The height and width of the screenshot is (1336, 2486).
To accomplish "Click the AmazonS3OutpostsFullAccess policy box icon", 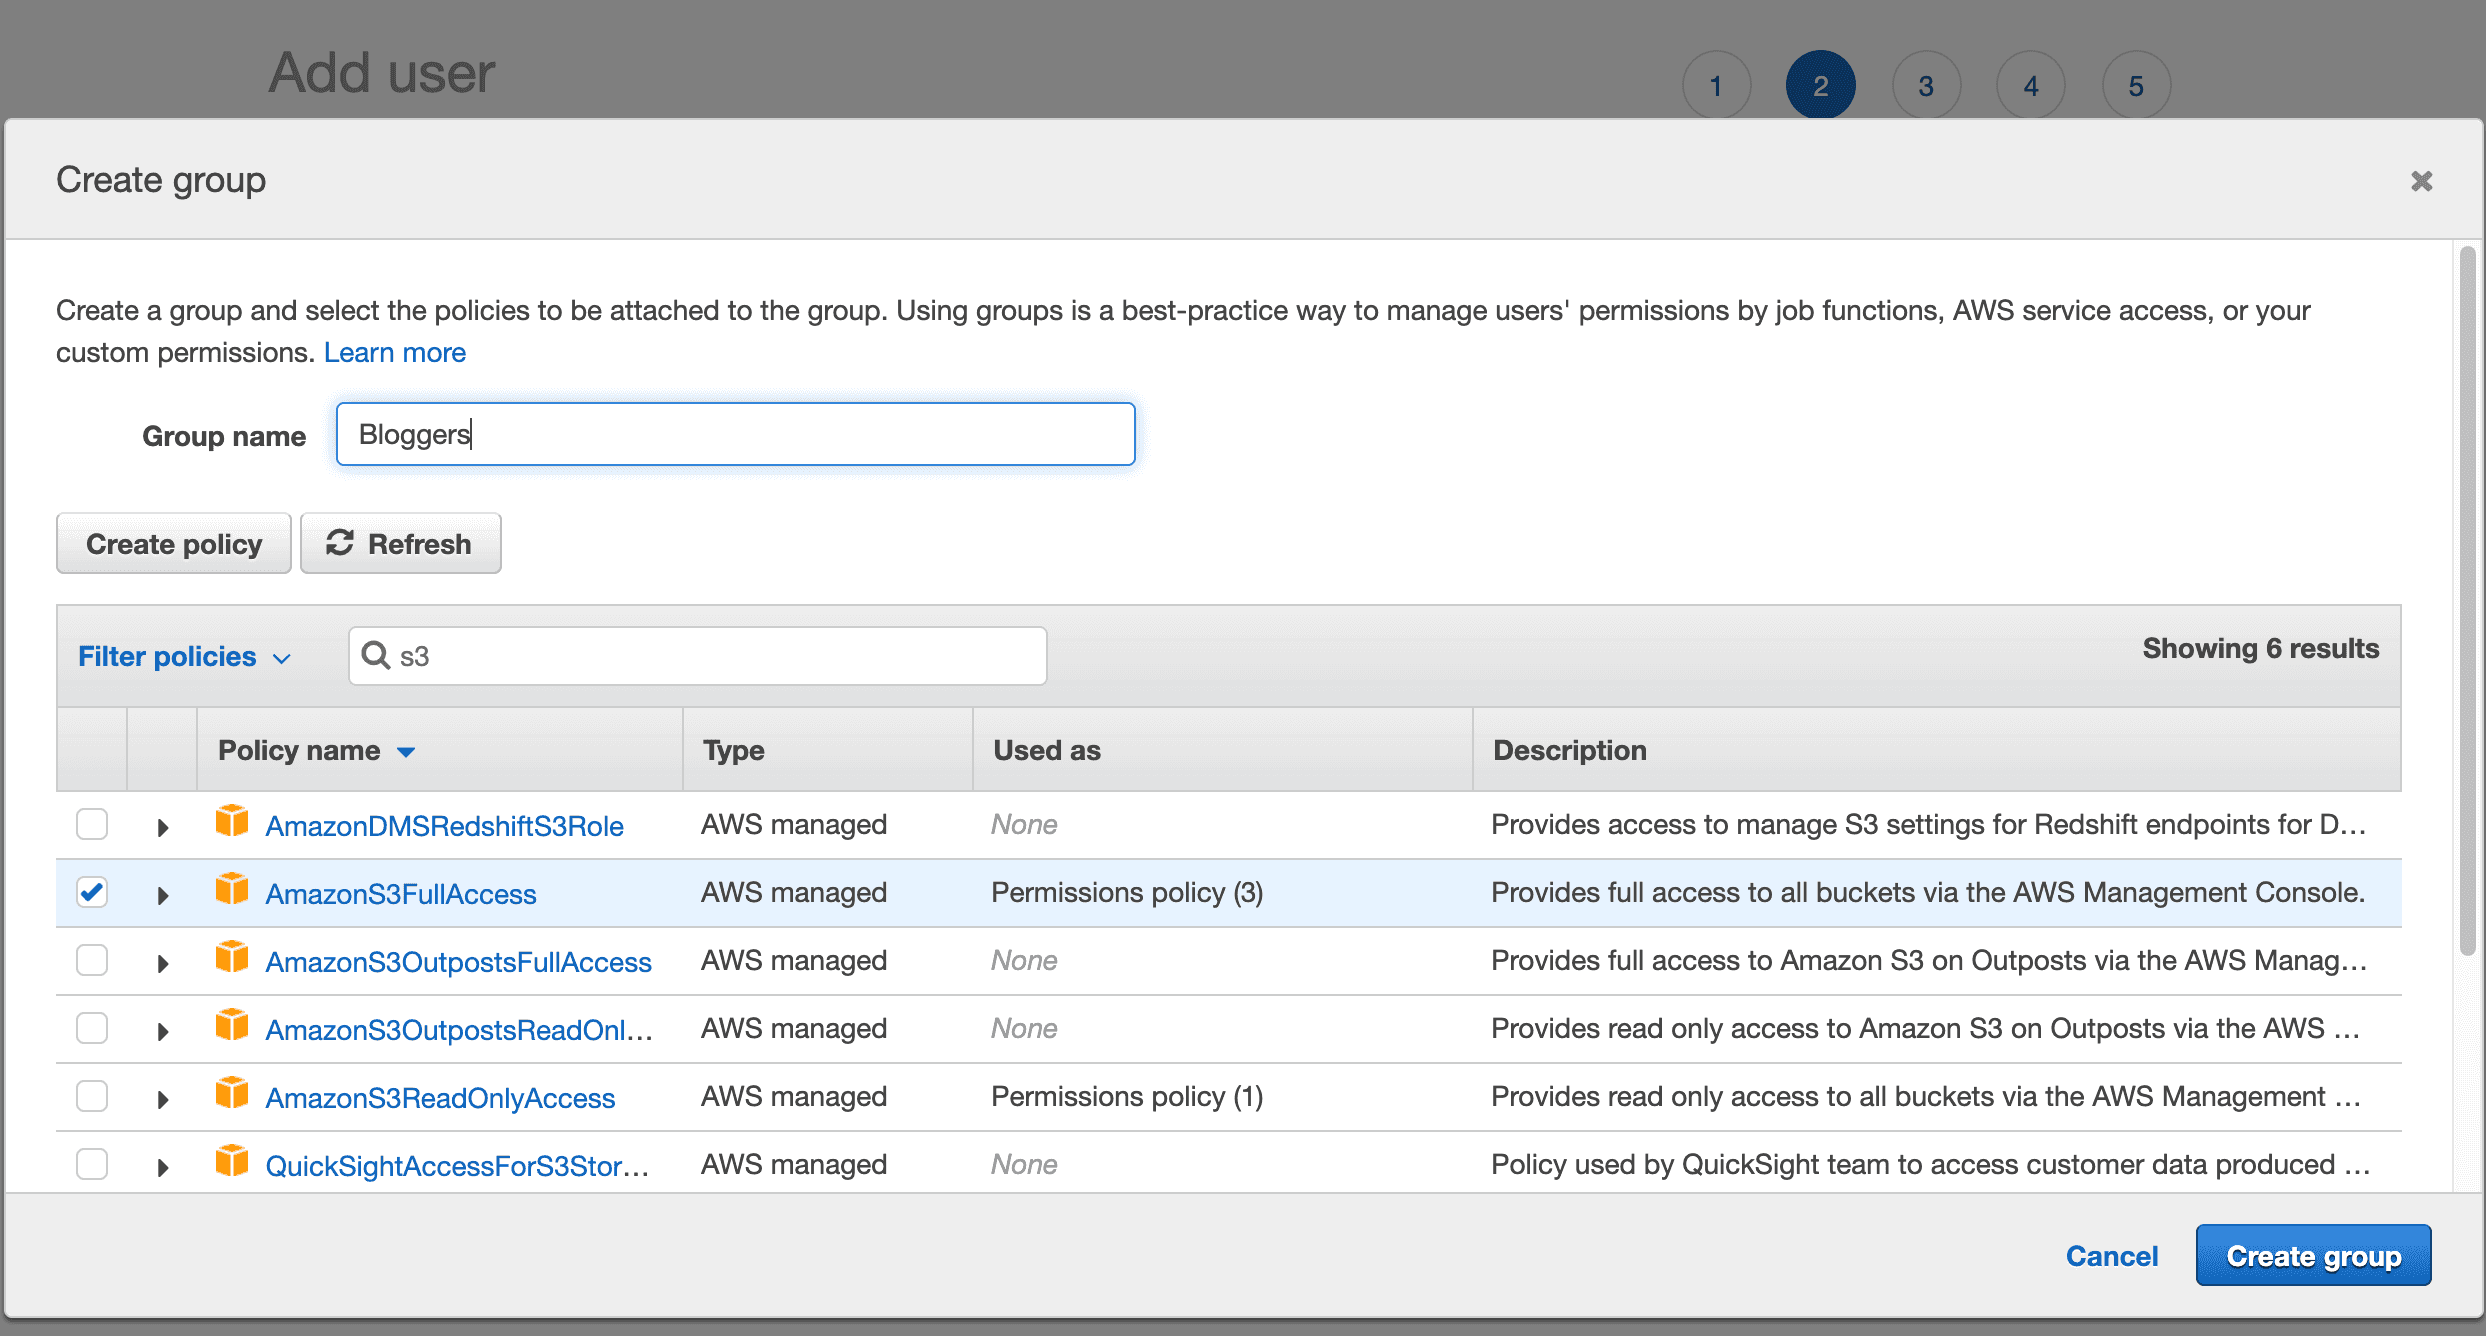I will 232,958.
